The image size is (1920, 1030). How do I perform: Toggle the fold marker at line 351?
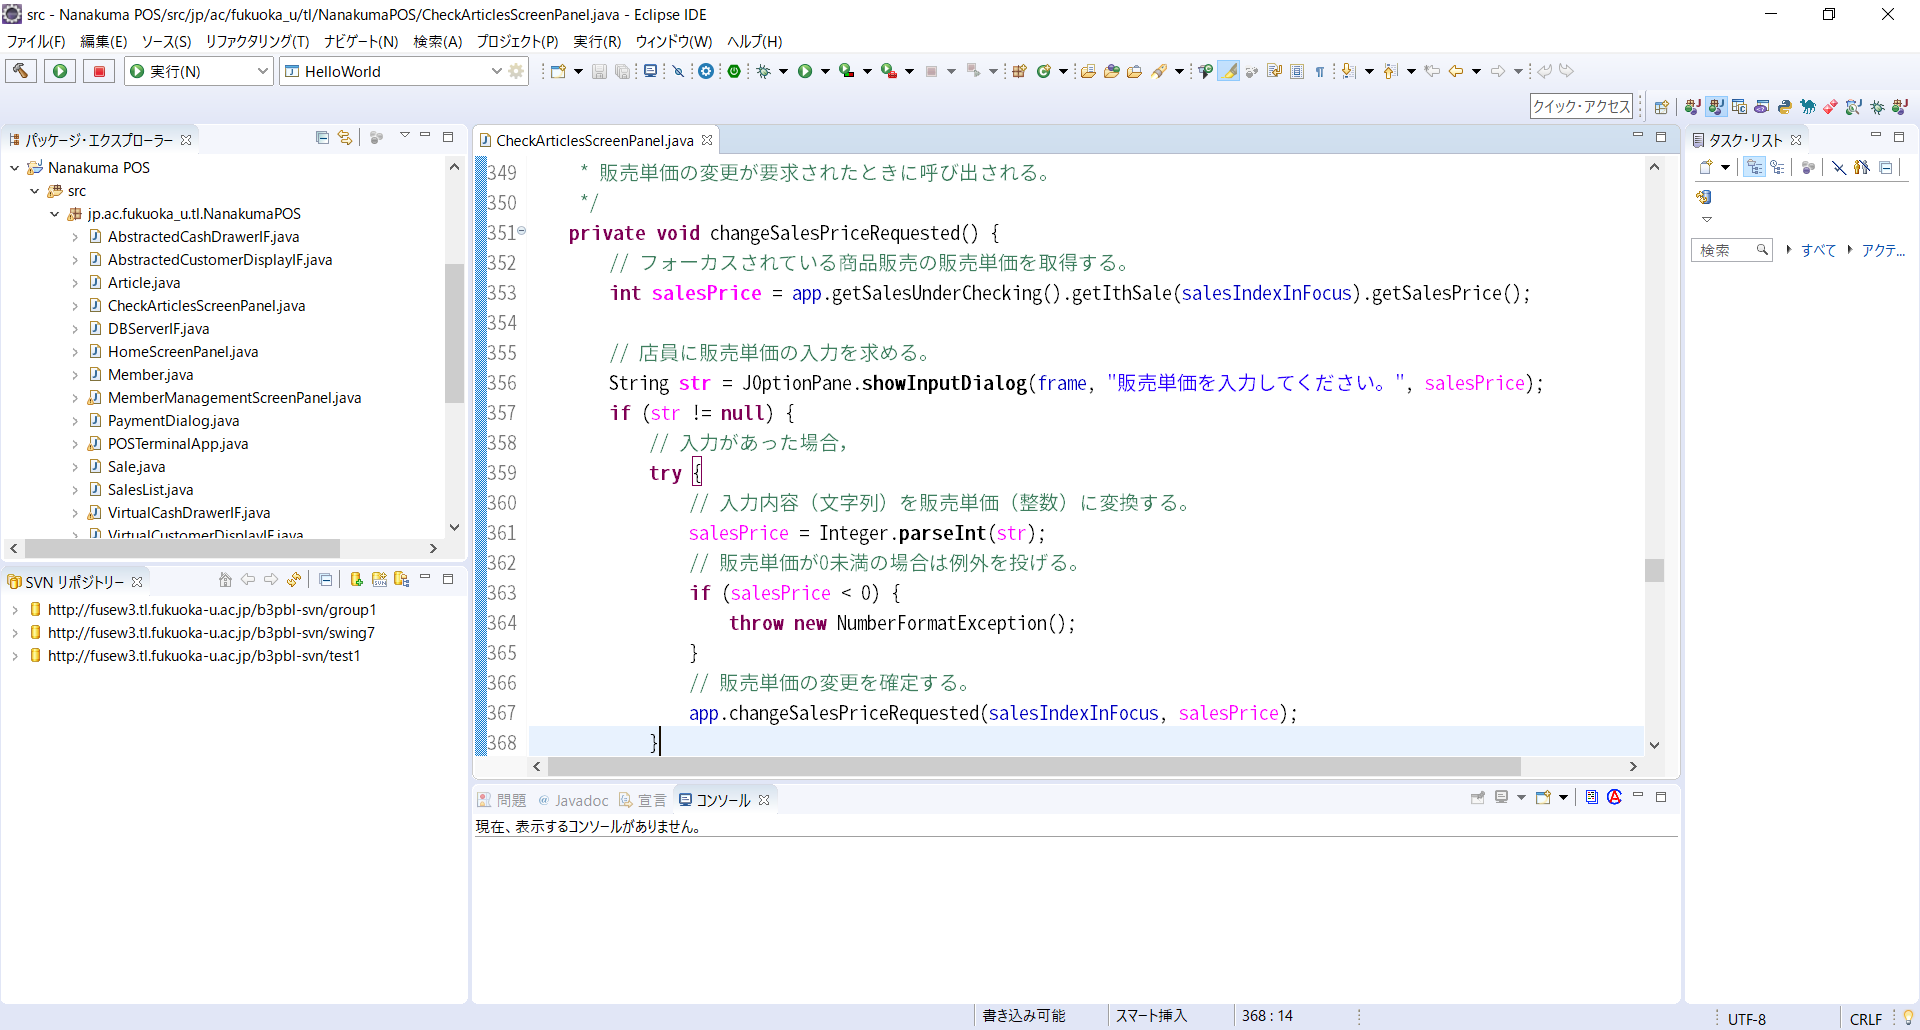pos(522,231)
